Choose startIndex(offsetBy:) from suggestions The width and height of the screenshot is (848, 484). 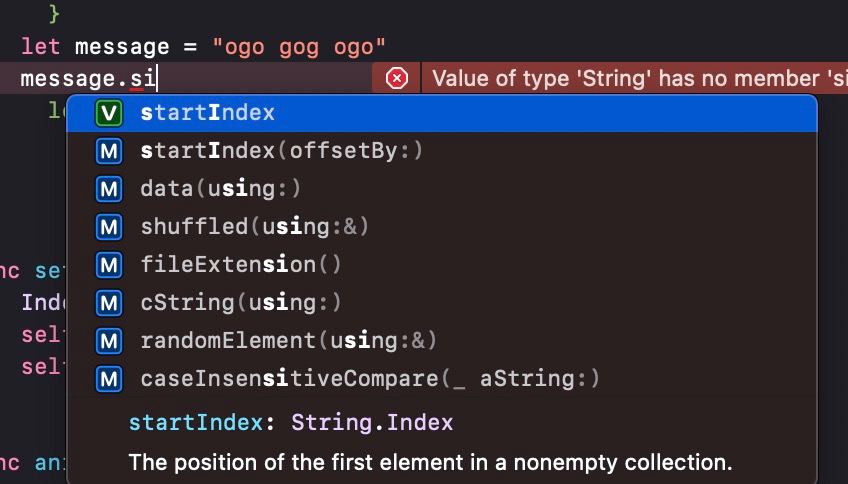pos(282,151)
